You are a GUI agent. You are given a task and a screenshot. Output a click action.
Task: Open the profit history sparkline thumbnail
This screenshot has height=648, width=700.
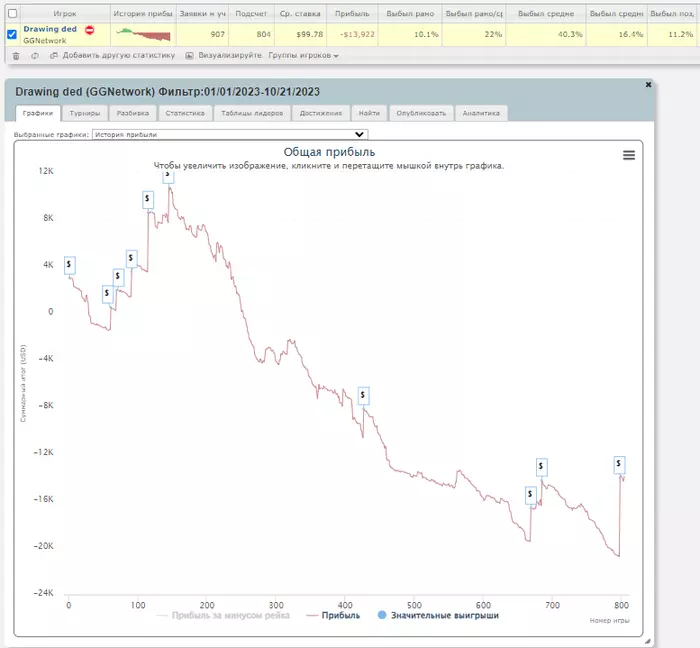(x=143, y=34)
